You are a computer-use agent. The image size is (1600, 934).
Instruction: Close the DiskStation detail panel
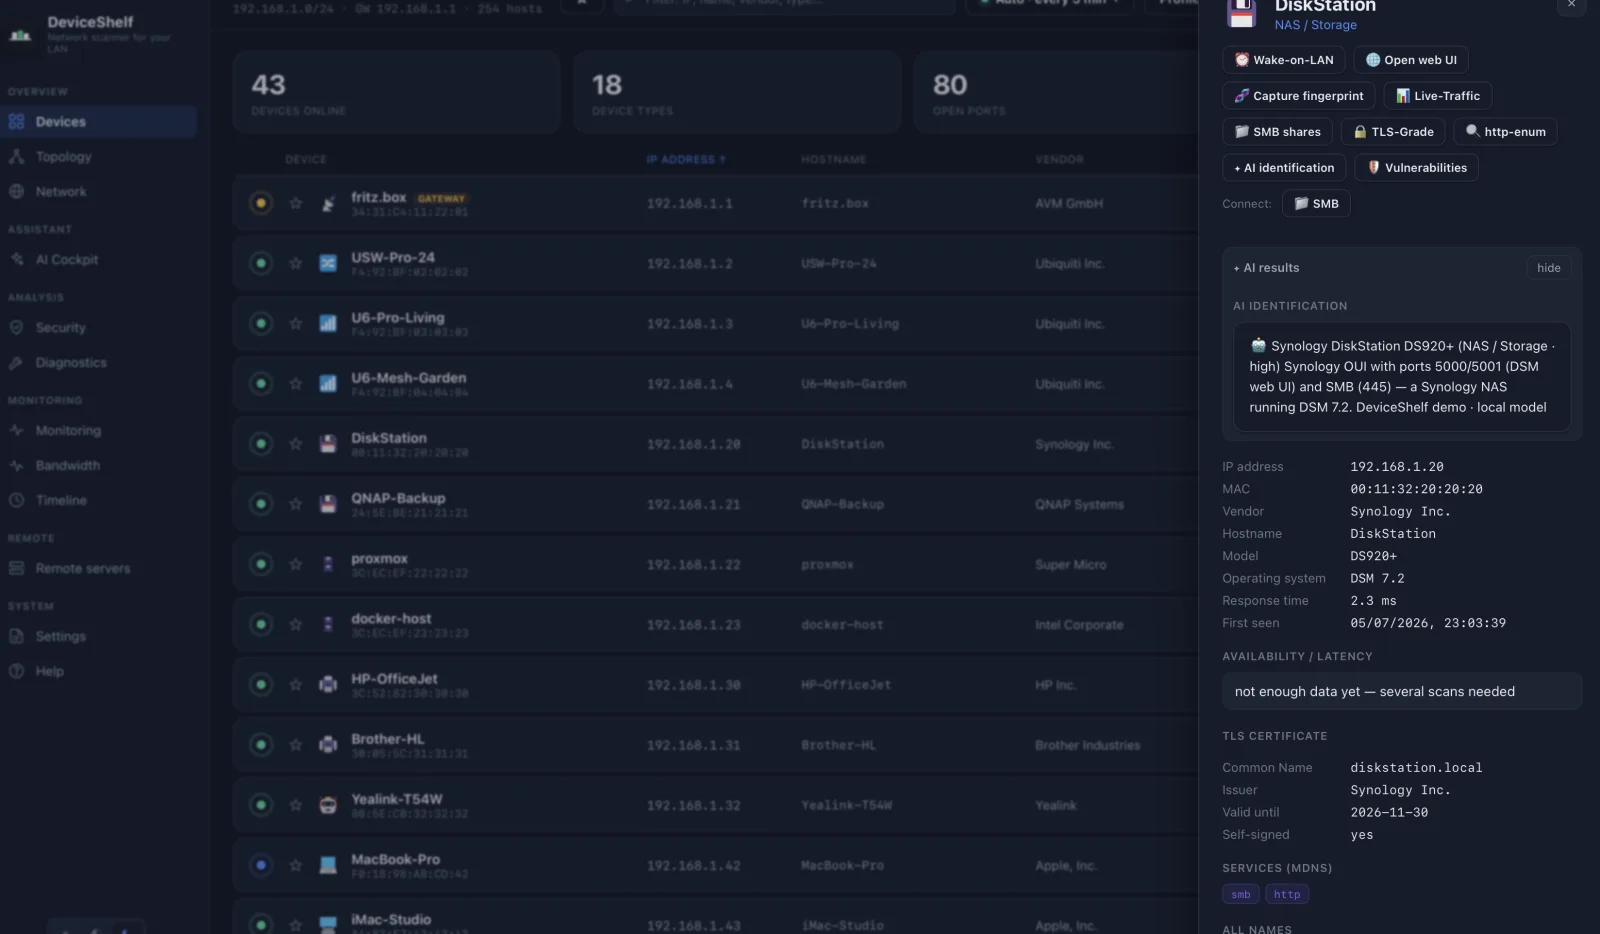[1571, 5]
